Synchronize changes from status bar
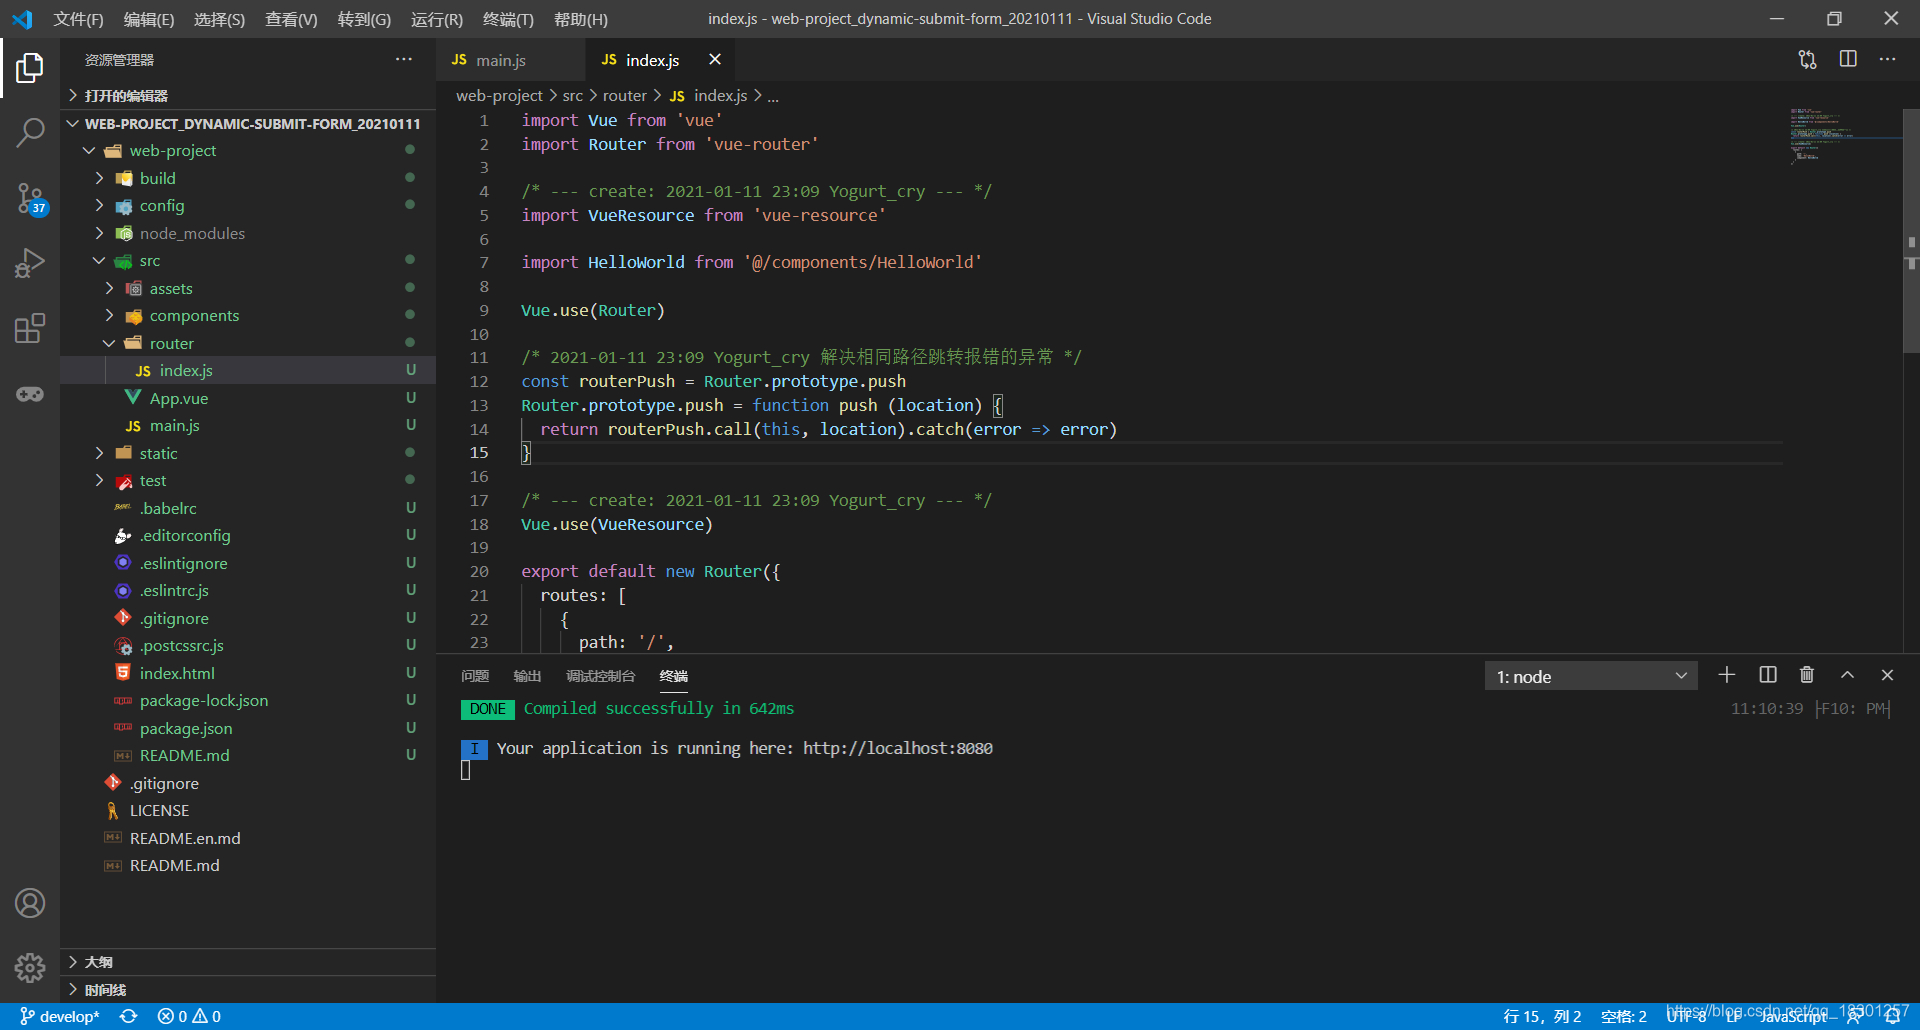1920x1030 pixels. [129, 1016]
